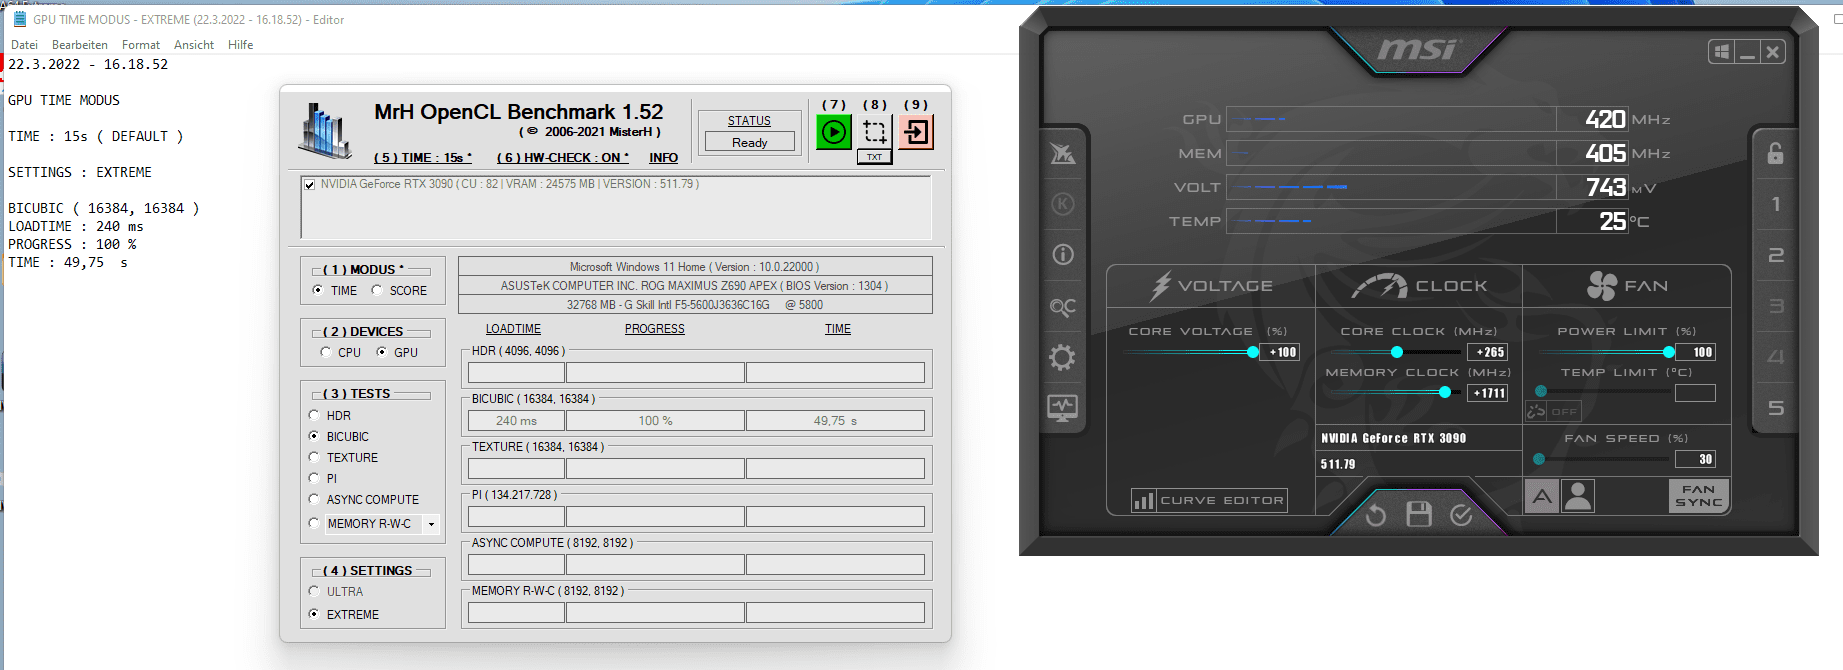Click the Temp Limit value field
The image size is (1843, 670).
[x=1695, y=393]
